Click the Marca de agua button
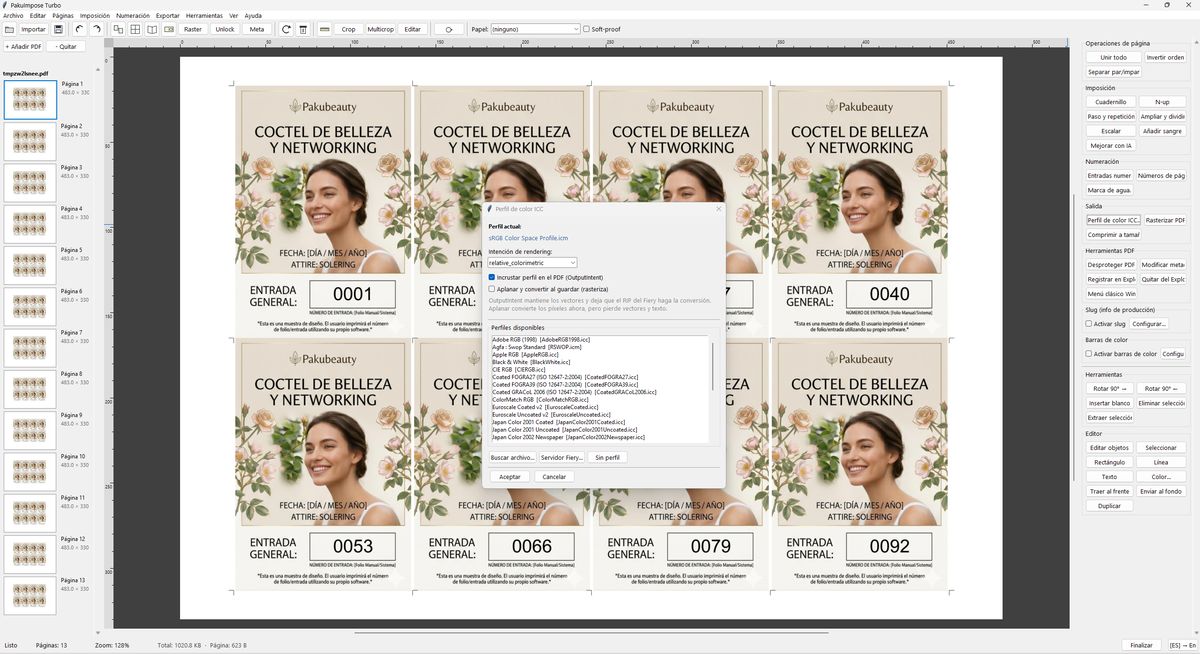1200x654 pixels. [x=1110, y=190]
